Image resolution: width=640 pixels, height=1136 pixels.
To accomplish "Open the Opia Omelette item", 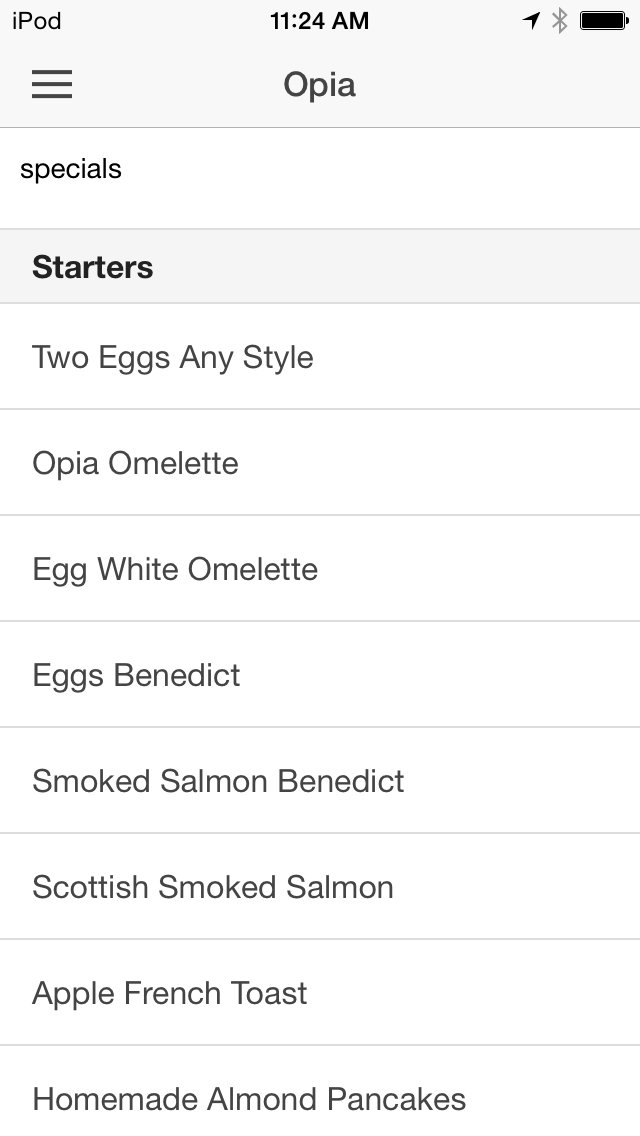I will click(320, 463).
